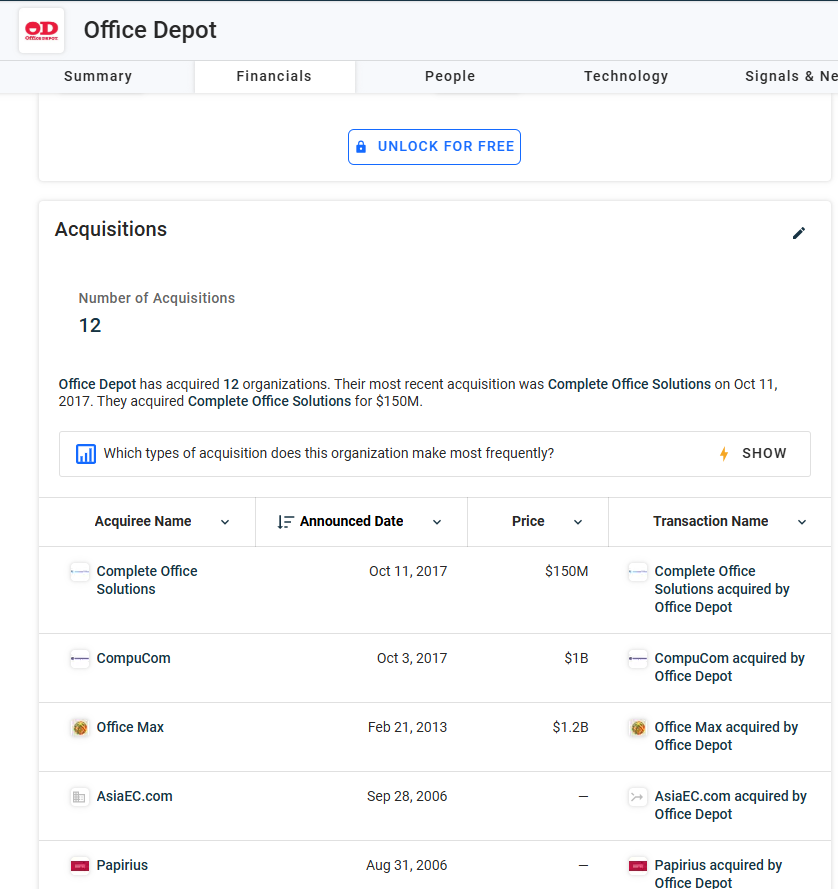Click the 'Number of Acquisitions' label
838x889 pixels.
[156, 298]
